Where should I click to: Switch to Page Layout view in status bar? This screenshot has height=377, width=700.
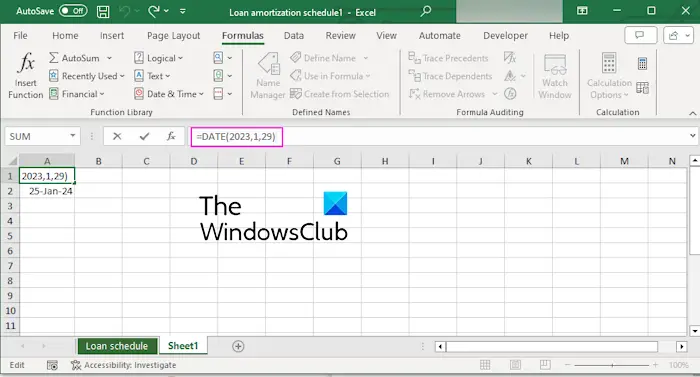[515, 365]
